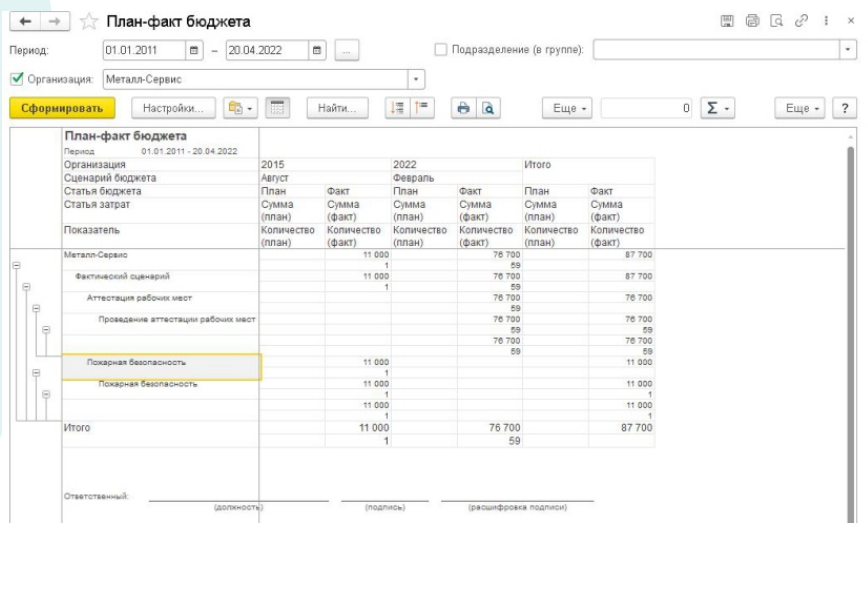Open calendar for start date 01.01.2011
868x595 pixels.
[194, 50]
